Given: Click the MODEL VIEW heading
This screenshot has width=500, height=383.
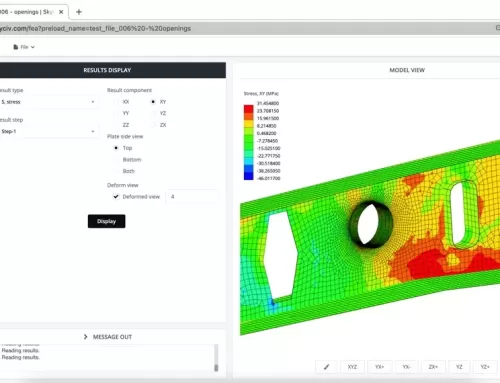Looking at the screenshot, I should click(x=407, y=70).
